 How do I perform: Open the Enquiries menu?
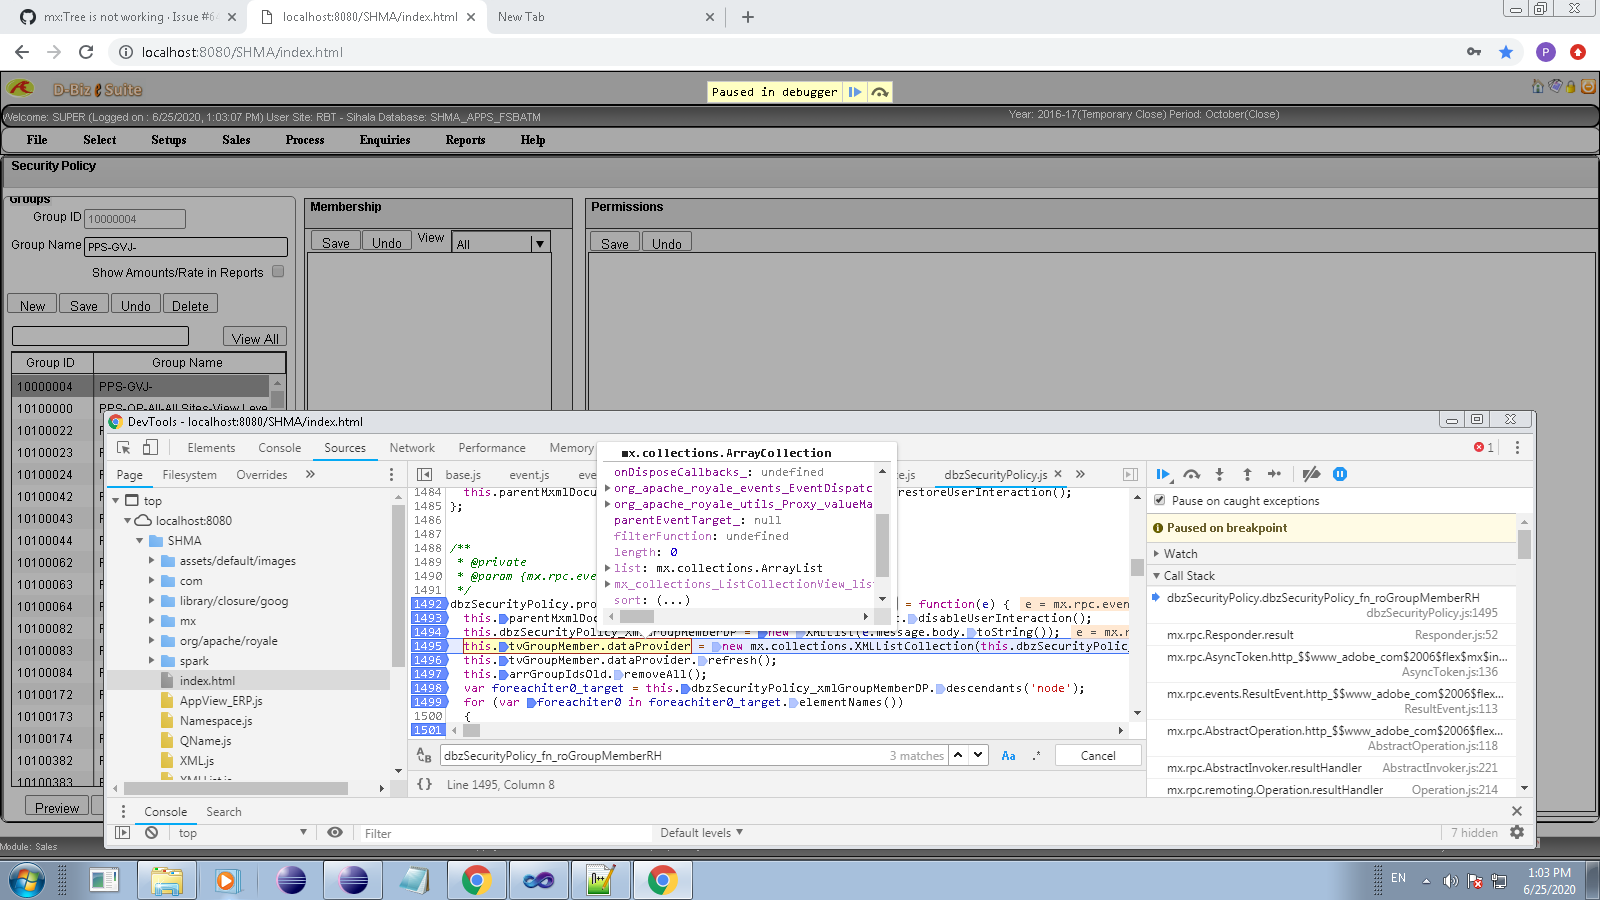click(385, 140)
